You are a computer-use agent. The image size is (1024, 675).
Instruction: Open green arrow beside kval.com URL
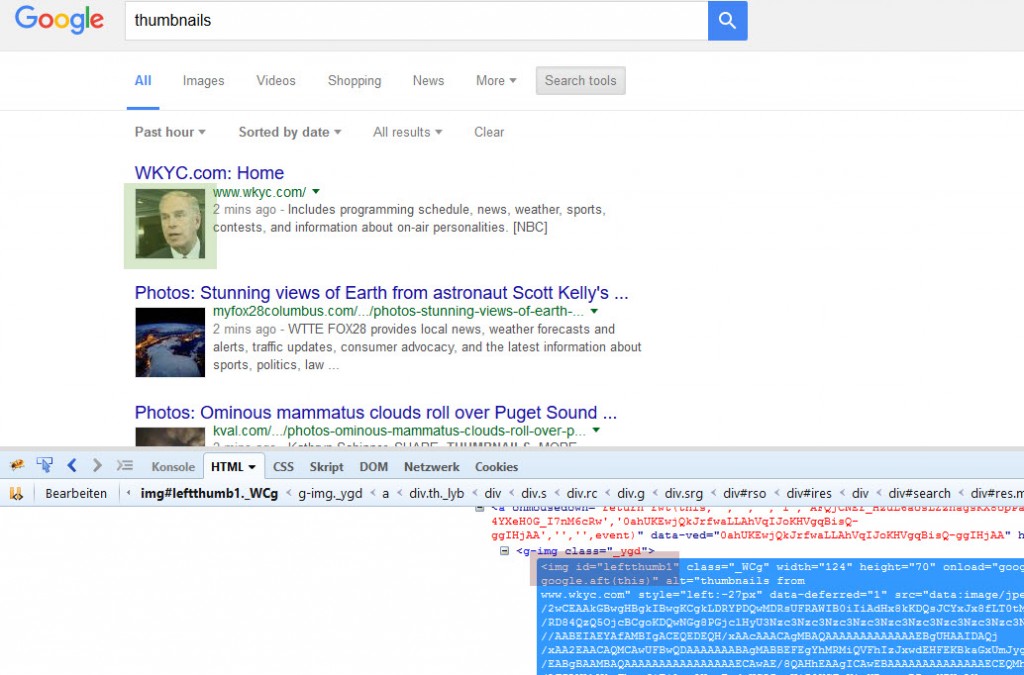tap(596, 431)
